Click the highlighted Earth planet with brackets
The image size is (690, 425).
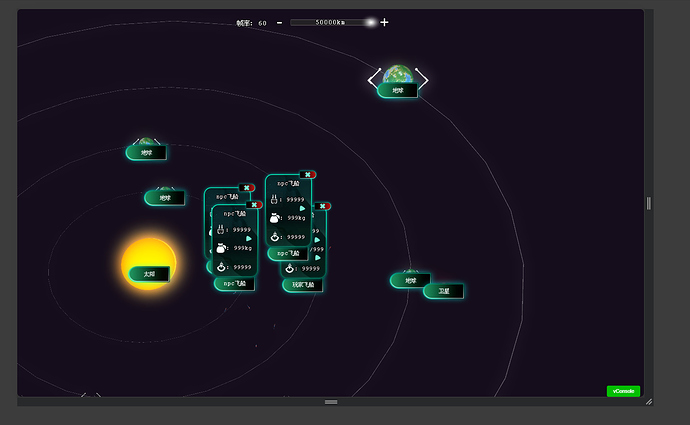pyautogui.click(x=398, y=74)
